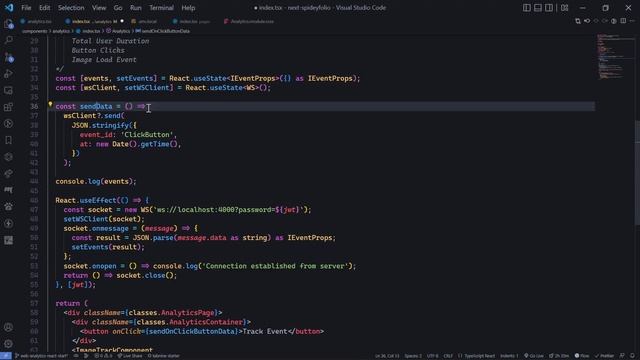The image size is (640, 360).
Task: Click 'Connection established from server' string
Action: 276,266
